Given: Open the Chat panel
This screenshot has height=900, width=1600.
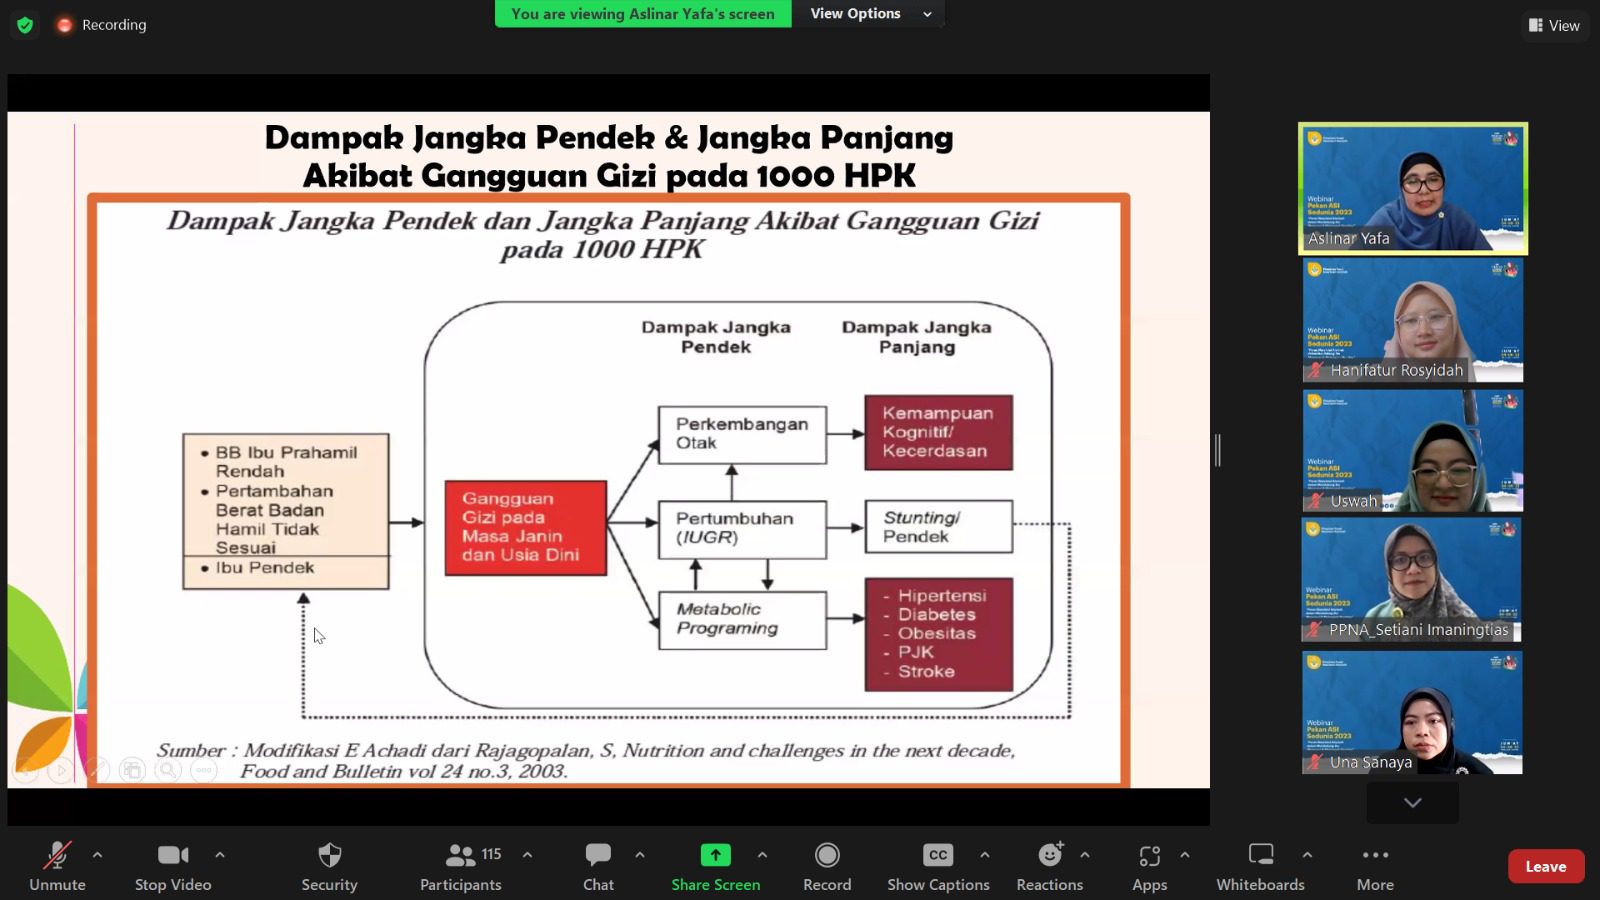Looking at the screenshot, I should [598, 866].
